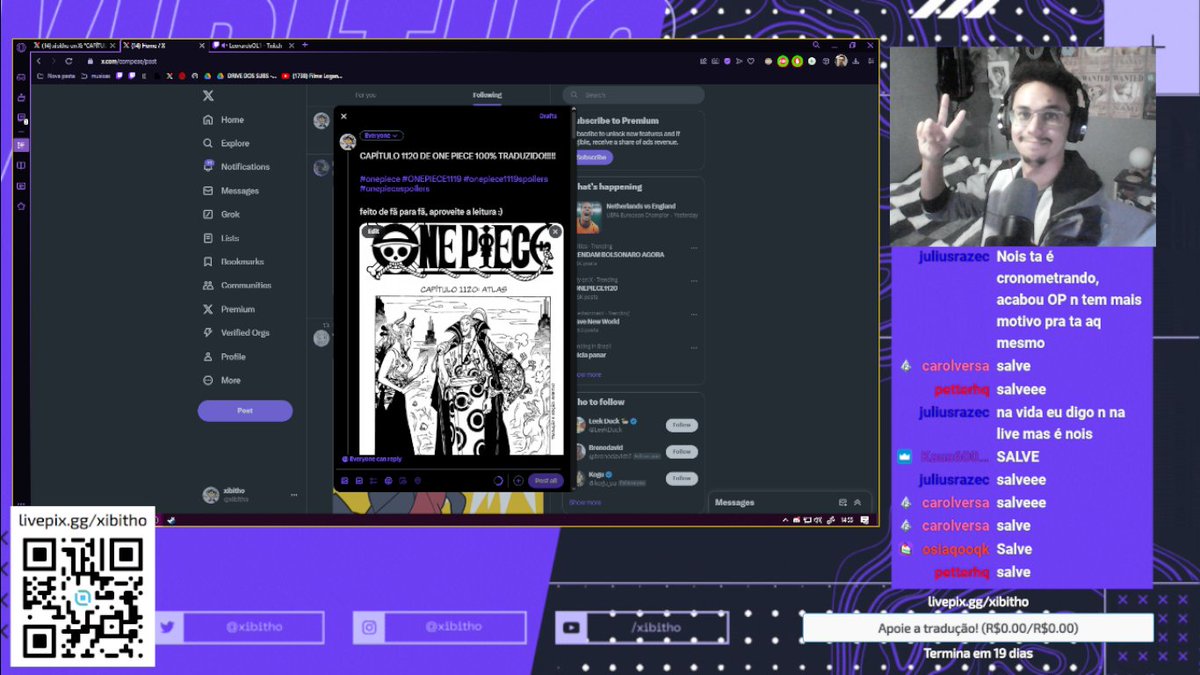Image resolution: width=1200 pixels, height=675 pixels.
Task: Open the DRIVE DOS SUBS bookmark
Action: 247,76
